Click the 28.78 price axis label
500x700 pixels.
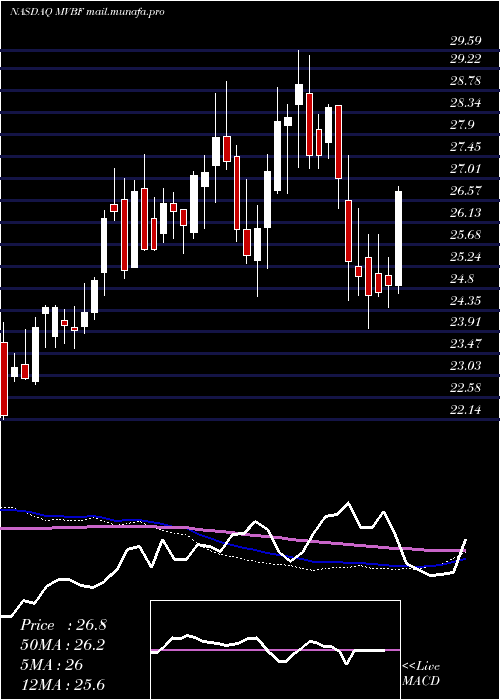[466, 81]
